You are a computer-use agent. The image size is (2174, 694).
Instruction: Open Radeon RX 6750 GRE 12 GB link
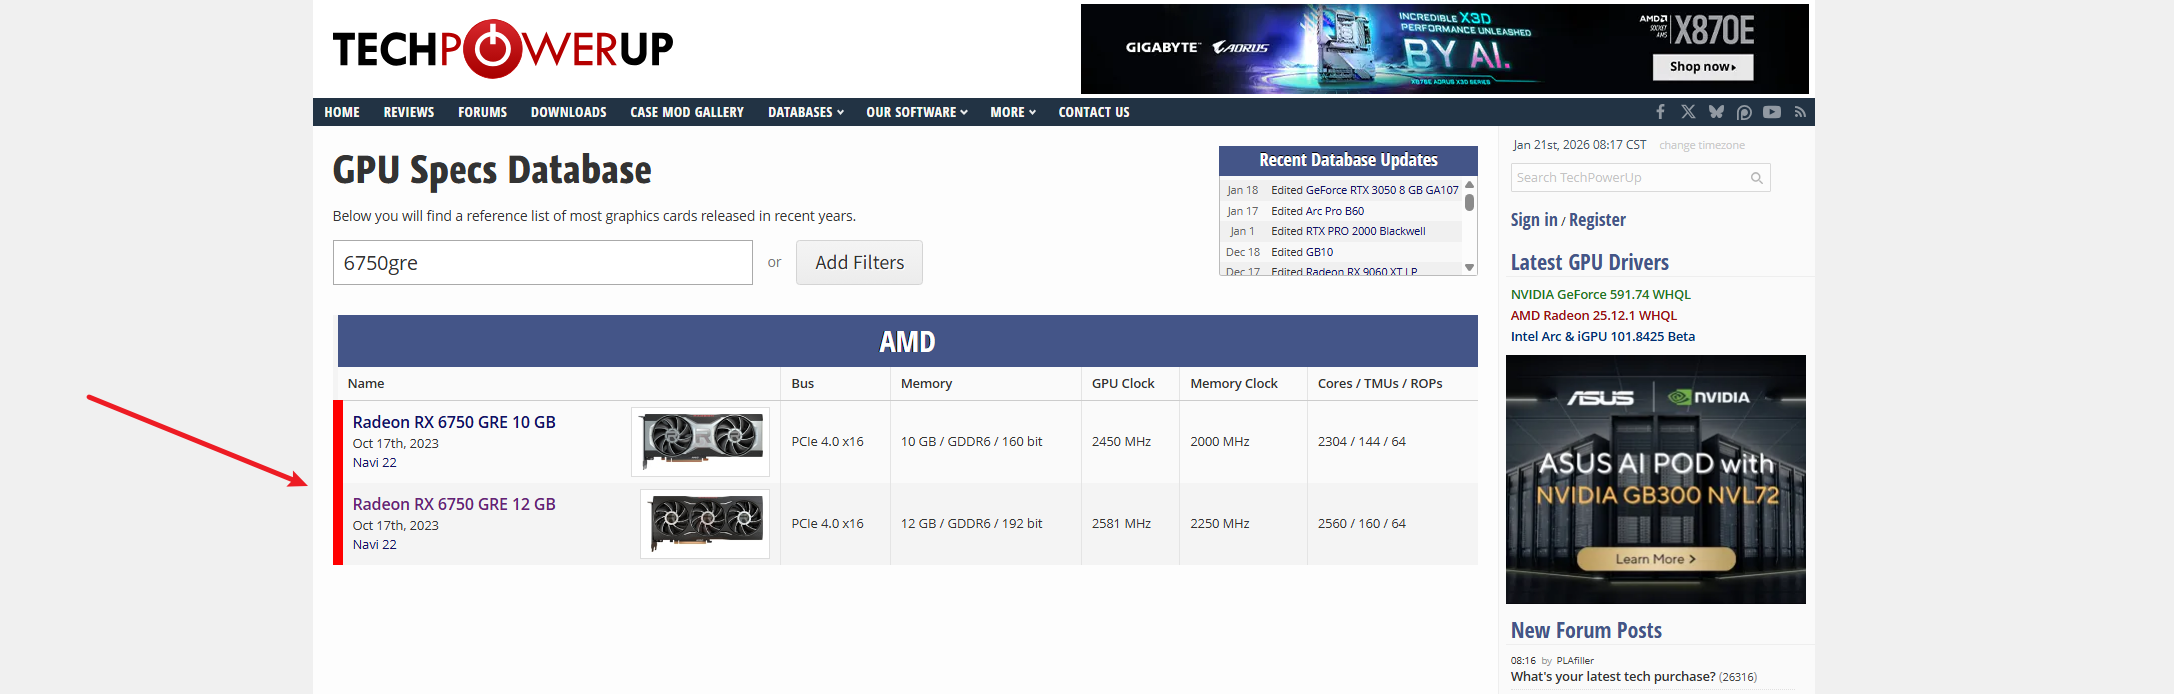click(x=454, y=504)
